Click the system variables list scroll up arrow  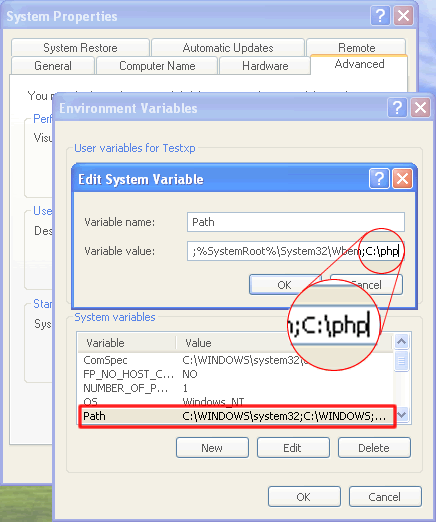(x=401, y=341)
